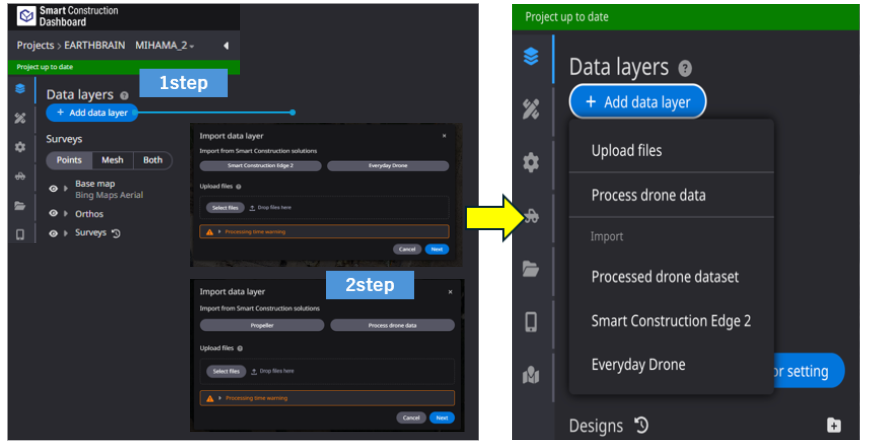This screenshot has width=869, height=442.
Task: Expand the Surveys tree row
Action: pyautogui.click(x=66, y=233)
